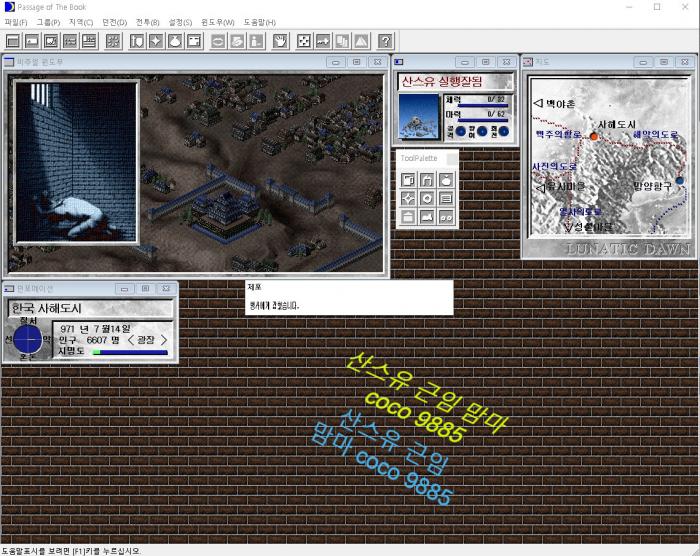Open the item pouch toolbar icon
This screenshot has height=556, width=700.
click(175, 41)
